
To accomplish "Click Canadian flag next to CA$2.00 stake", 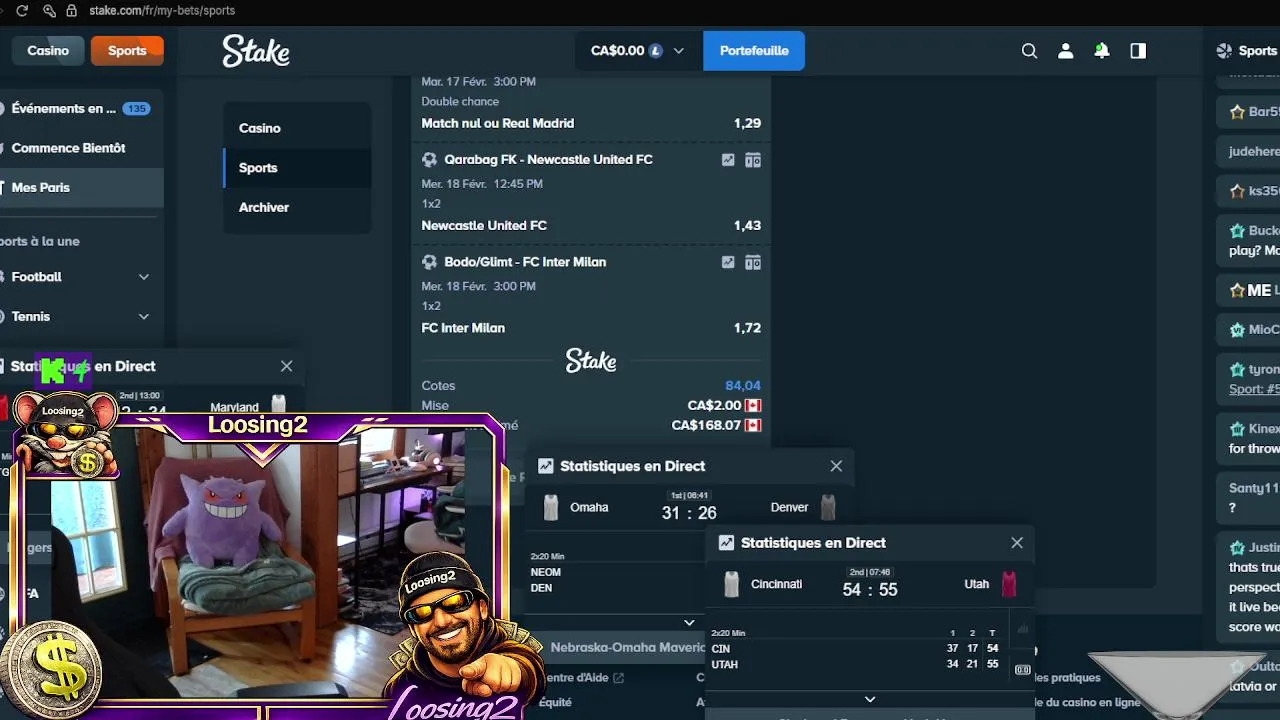I will point(753,405).
